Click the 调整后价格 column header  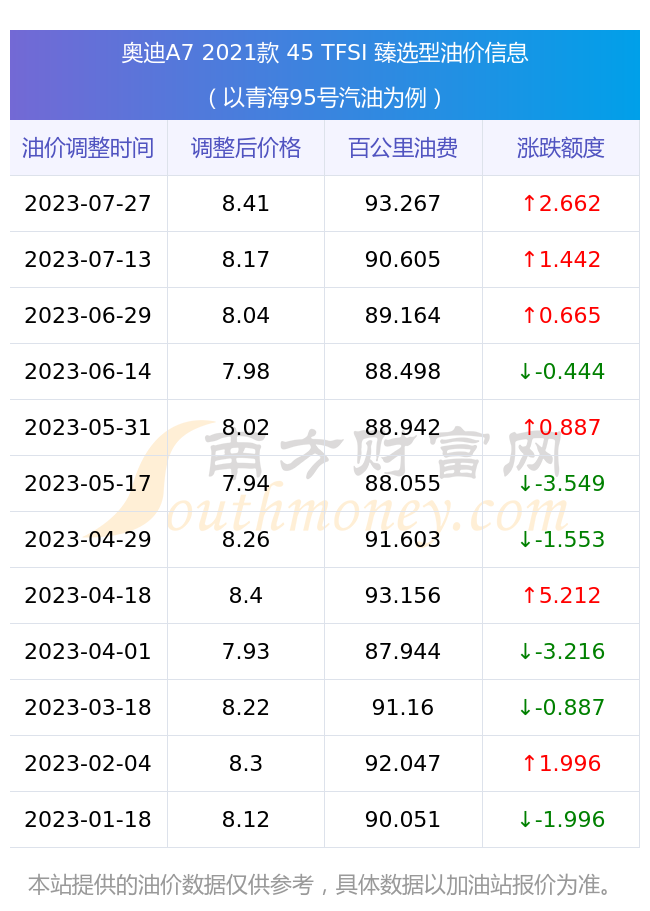tap(246, 148)
